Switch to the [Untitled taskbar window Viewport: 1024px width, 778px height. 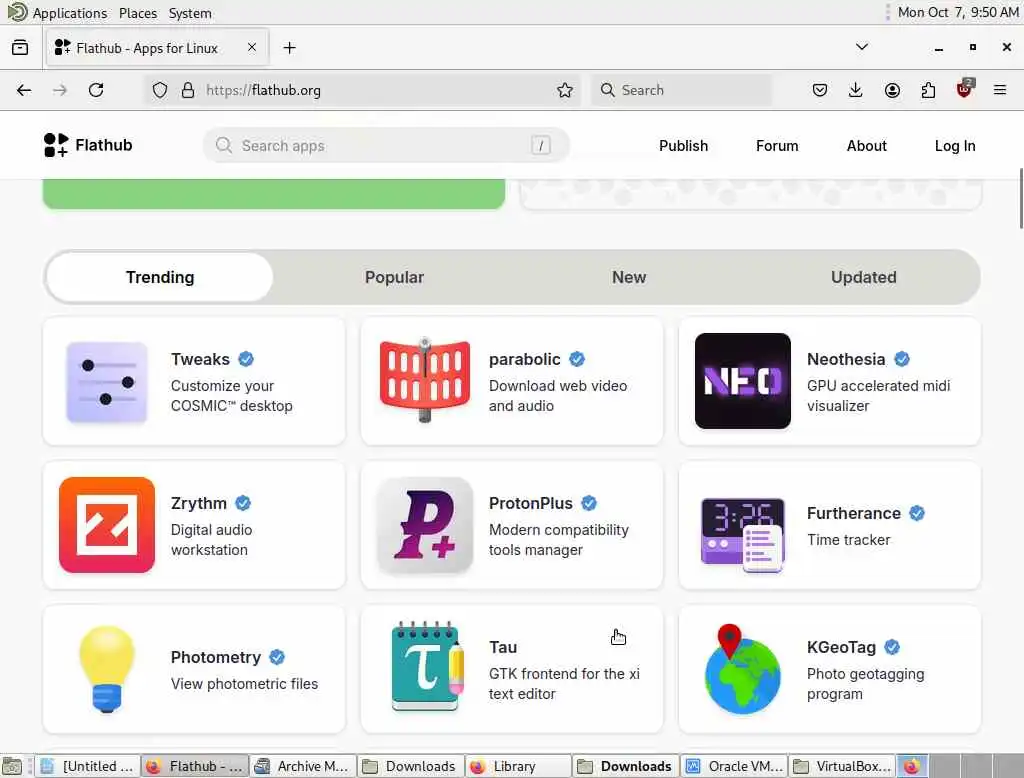coord(88,766)
